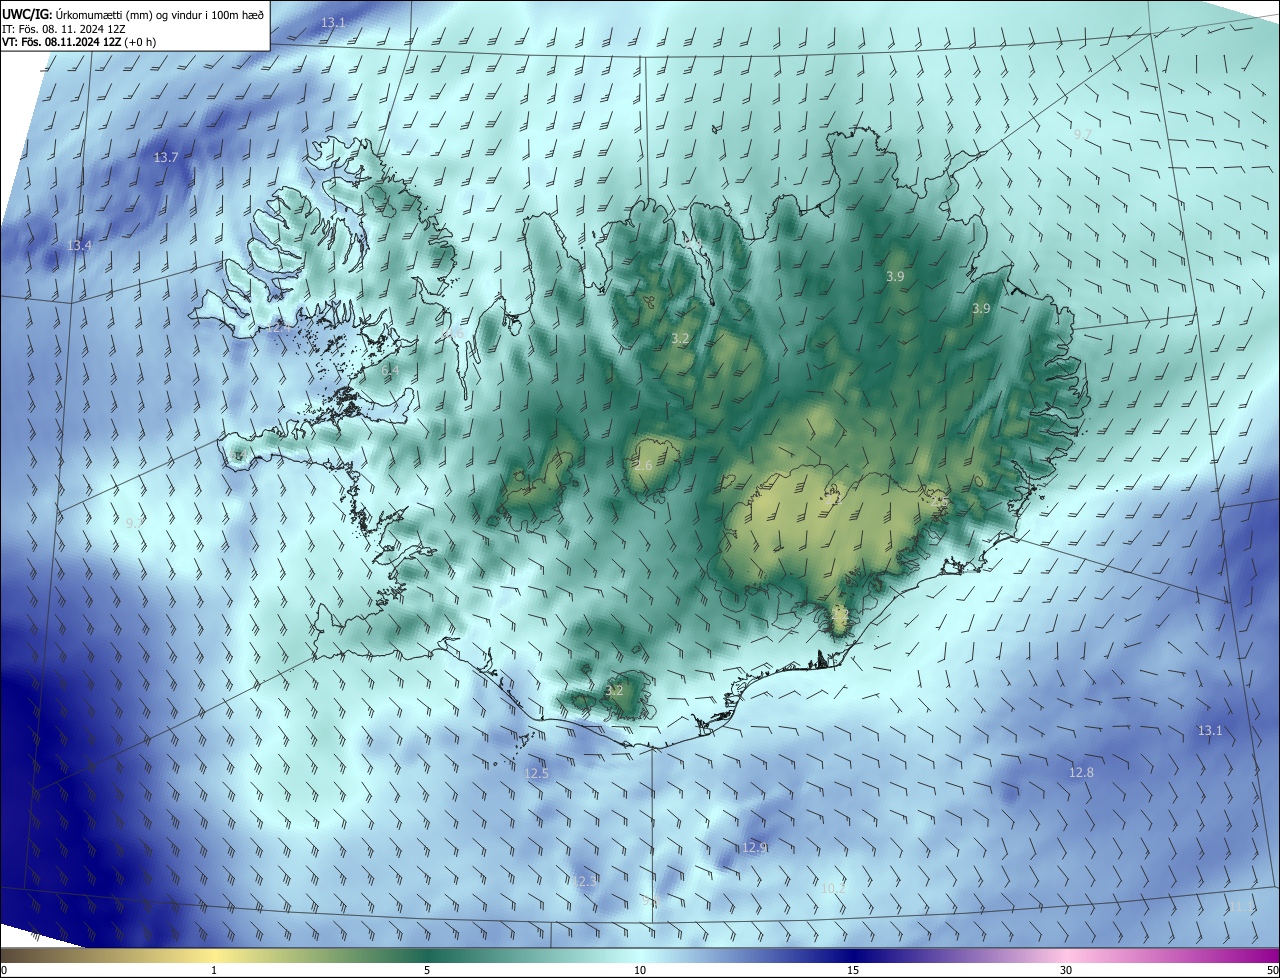Click the 12.5 value label offshore

pyautogui.click(x=537, y=774)
